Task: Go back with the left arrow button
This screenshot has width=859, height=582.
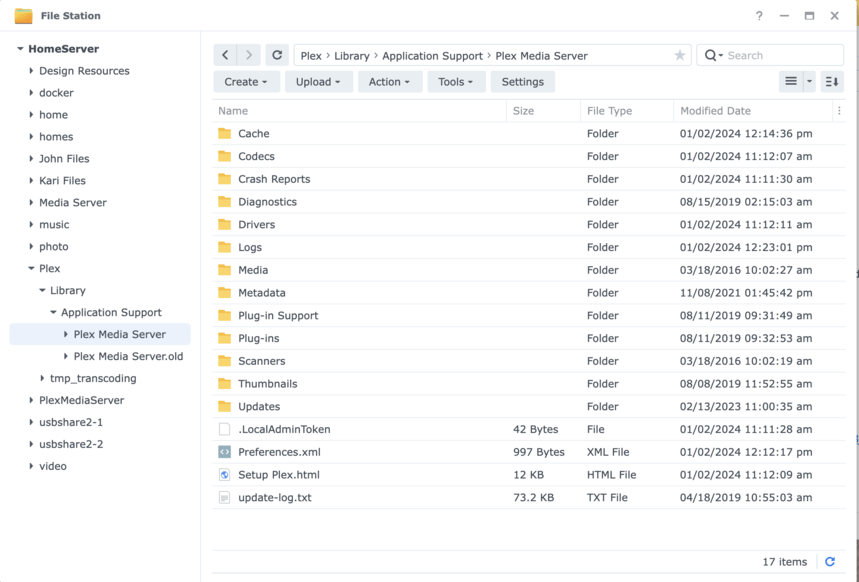Action: [x=225, y=55]
